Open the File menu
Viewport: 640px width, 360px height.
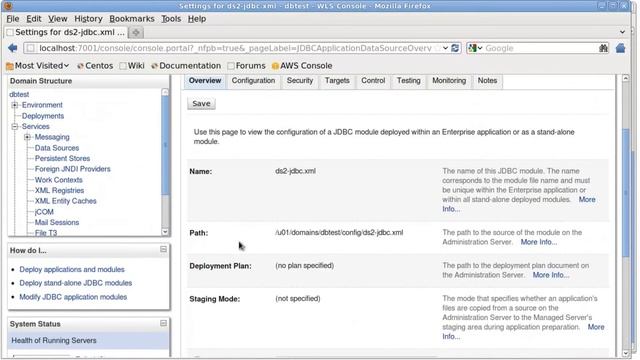point(13,19)
